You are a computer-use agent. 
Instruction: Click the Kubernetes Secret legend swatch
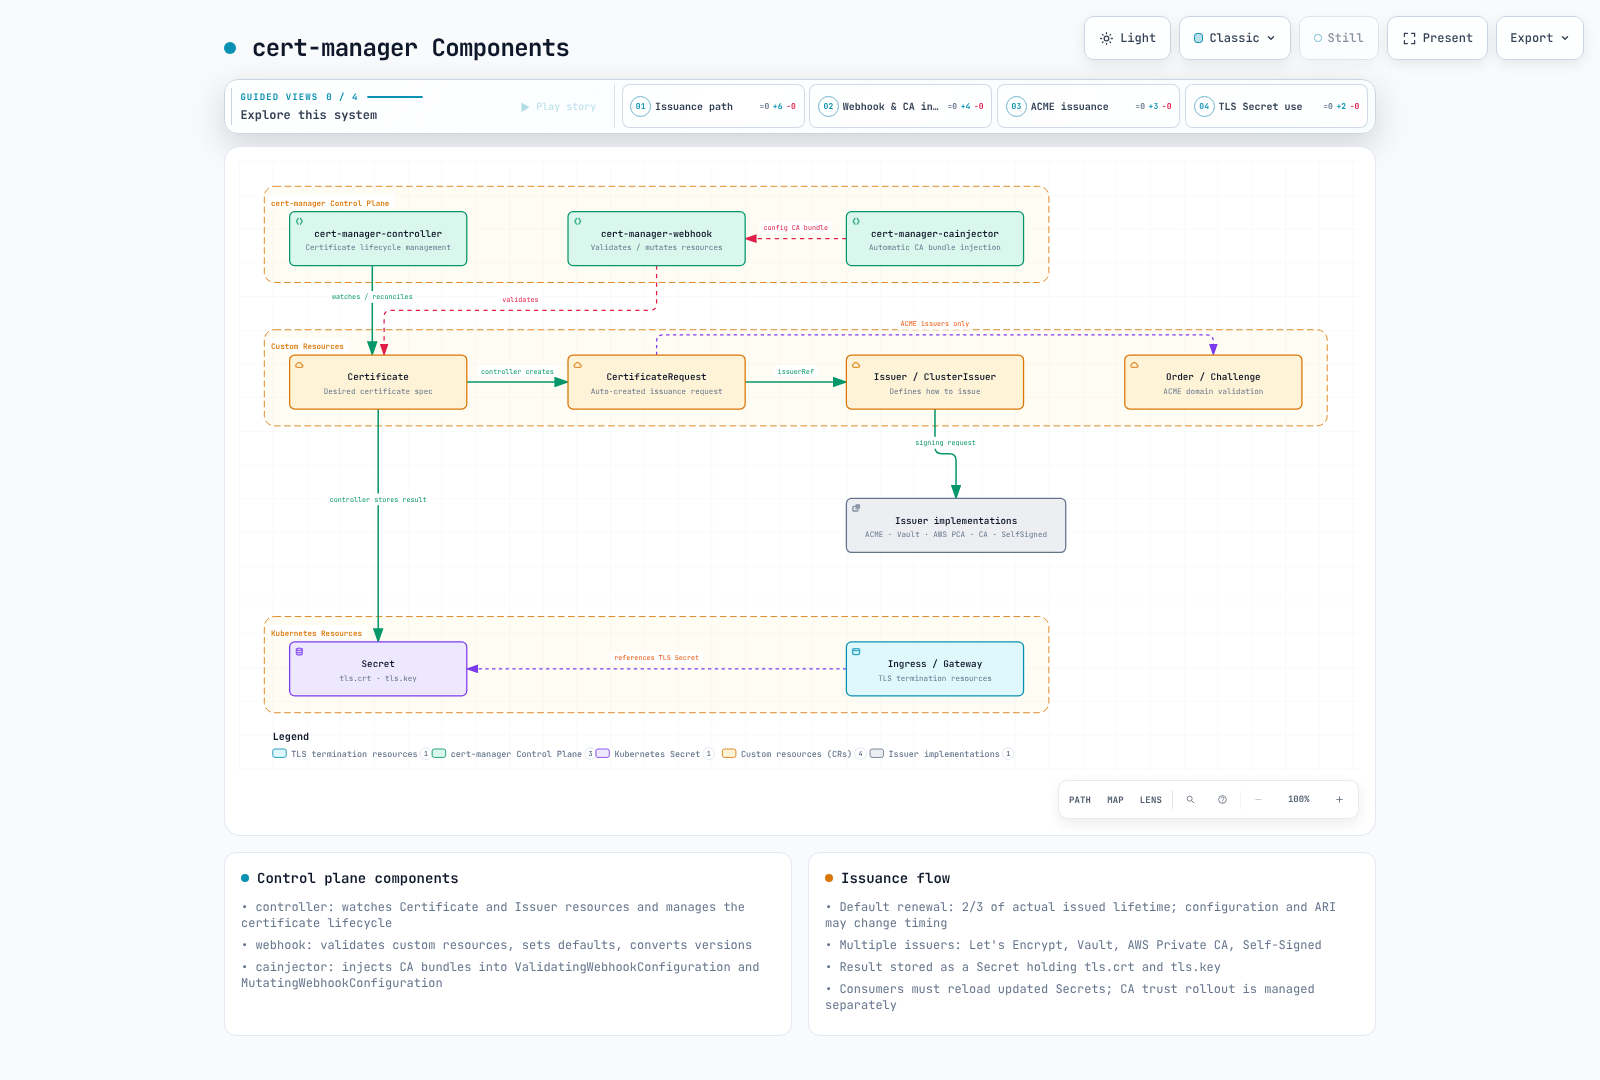pos(603,754)
